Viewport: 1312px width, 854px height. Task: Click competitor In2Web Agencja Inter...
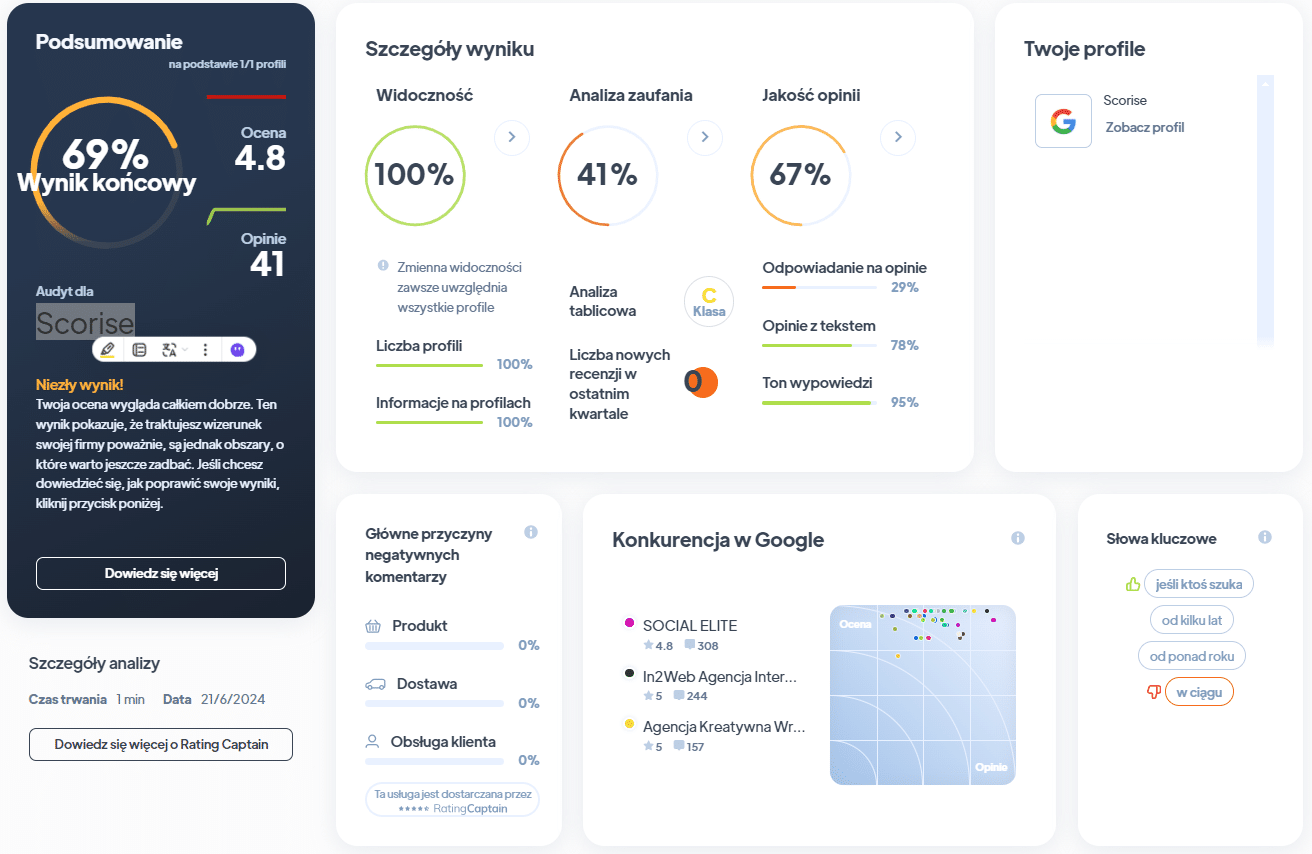click(x=720, y=676)
